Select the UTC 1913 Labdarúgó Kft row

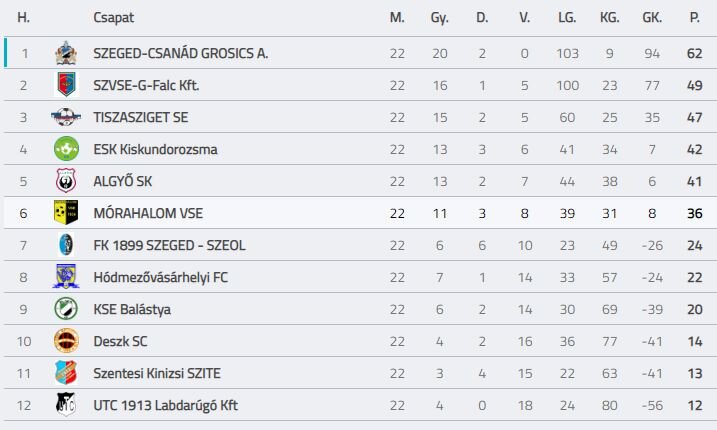(x=360, y=405)
